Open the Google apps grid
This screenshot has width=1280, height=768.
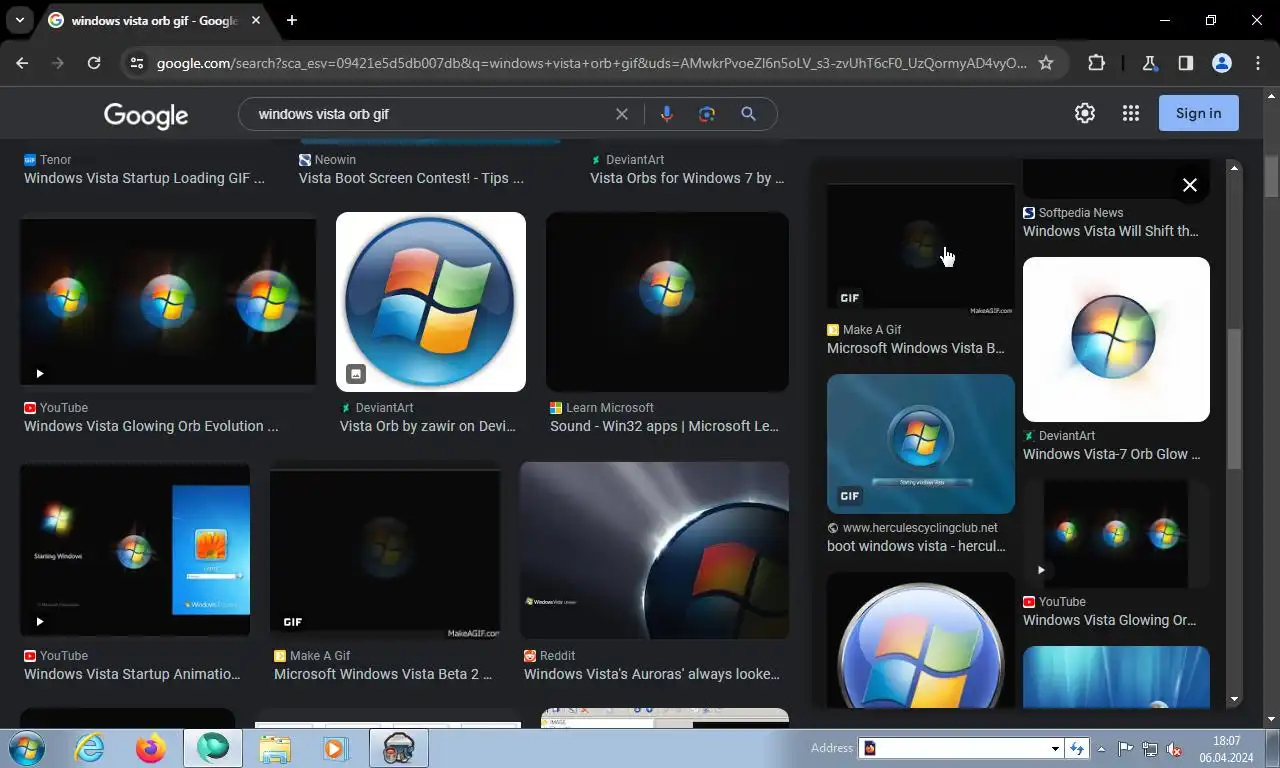[1131, 113]
